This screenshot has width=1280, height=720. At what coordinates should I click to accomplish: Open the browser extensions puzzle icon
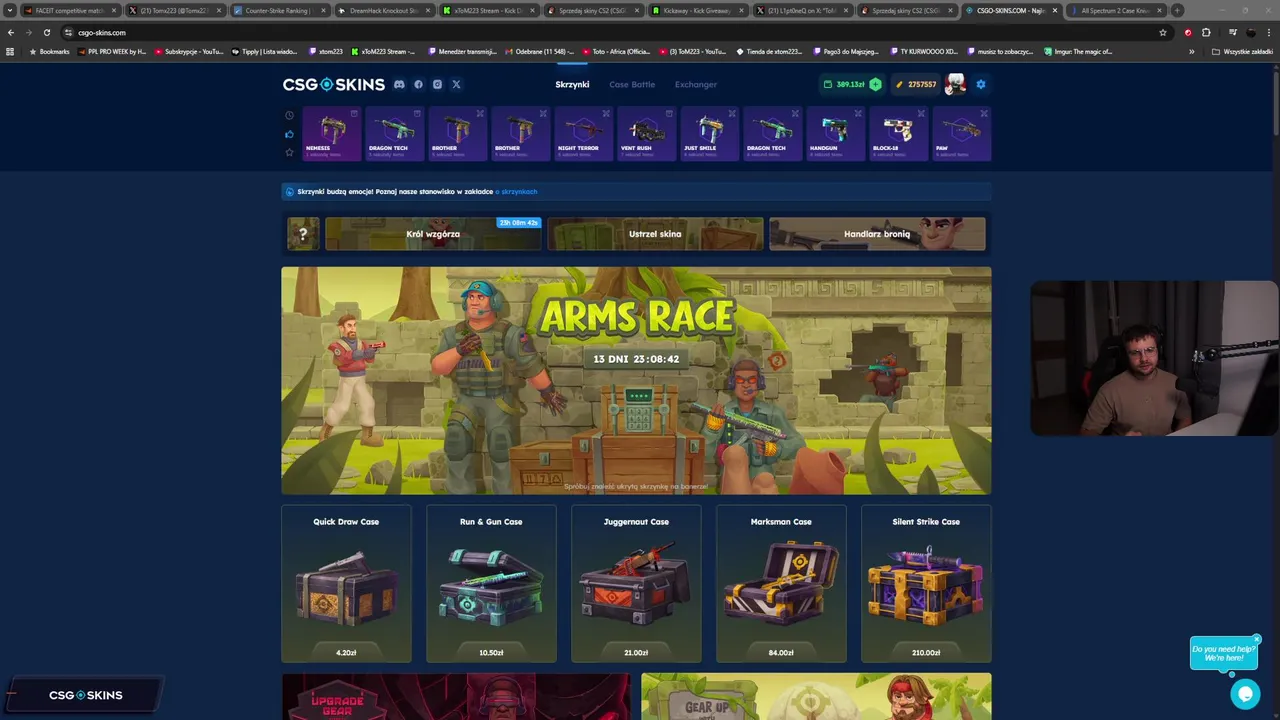1206,32
